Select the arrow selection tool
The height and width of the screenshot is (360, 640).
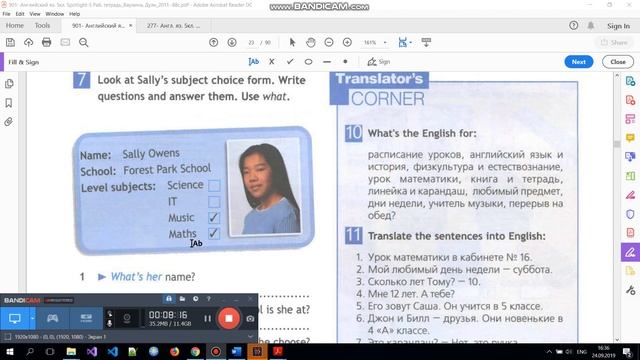pyautogui.click(x=292, y=42)
